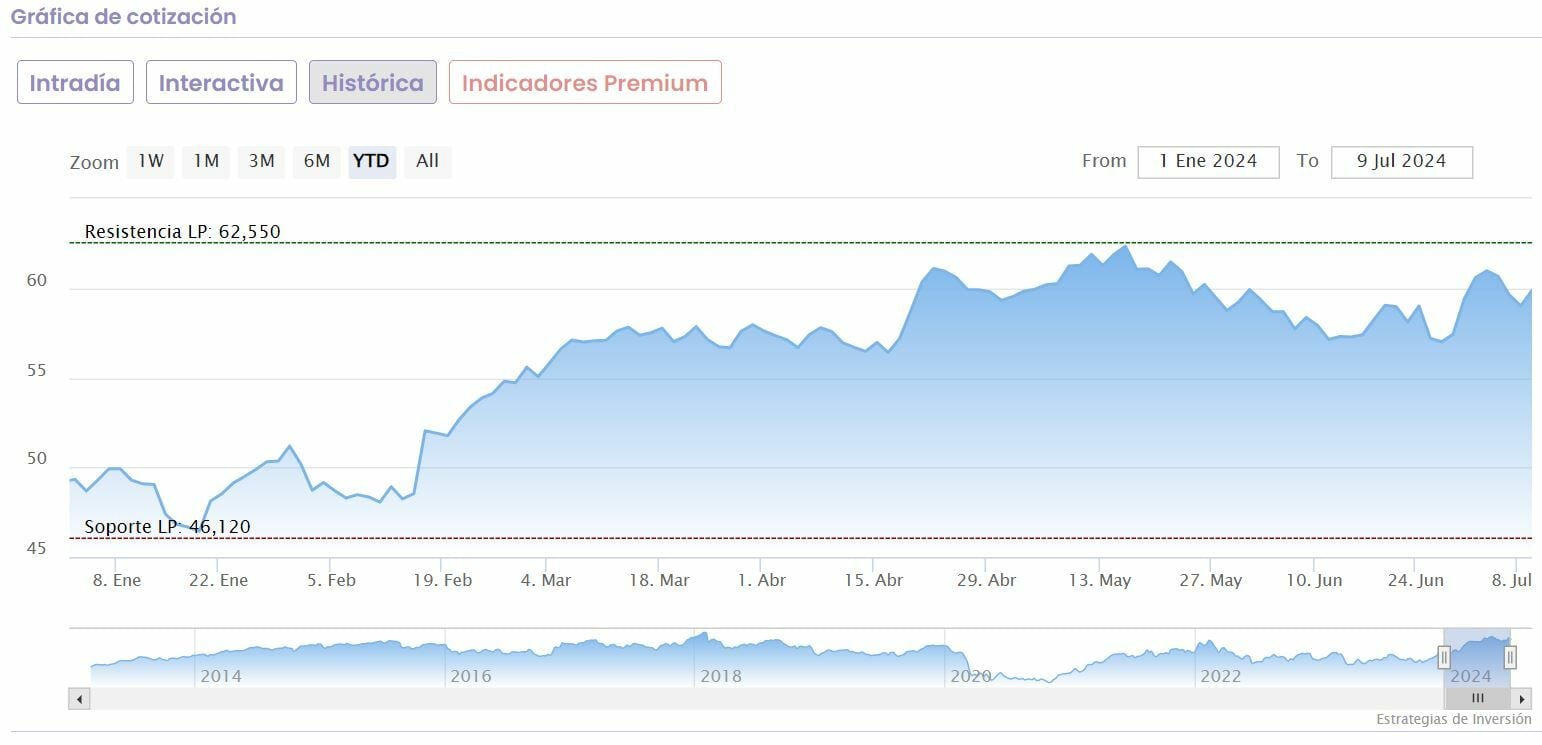Image resolution: width=1542 pixels, height=745 pixels.
Task: Click the scrollbar thumb grip below 2024
Action: tap(1477, 698)
